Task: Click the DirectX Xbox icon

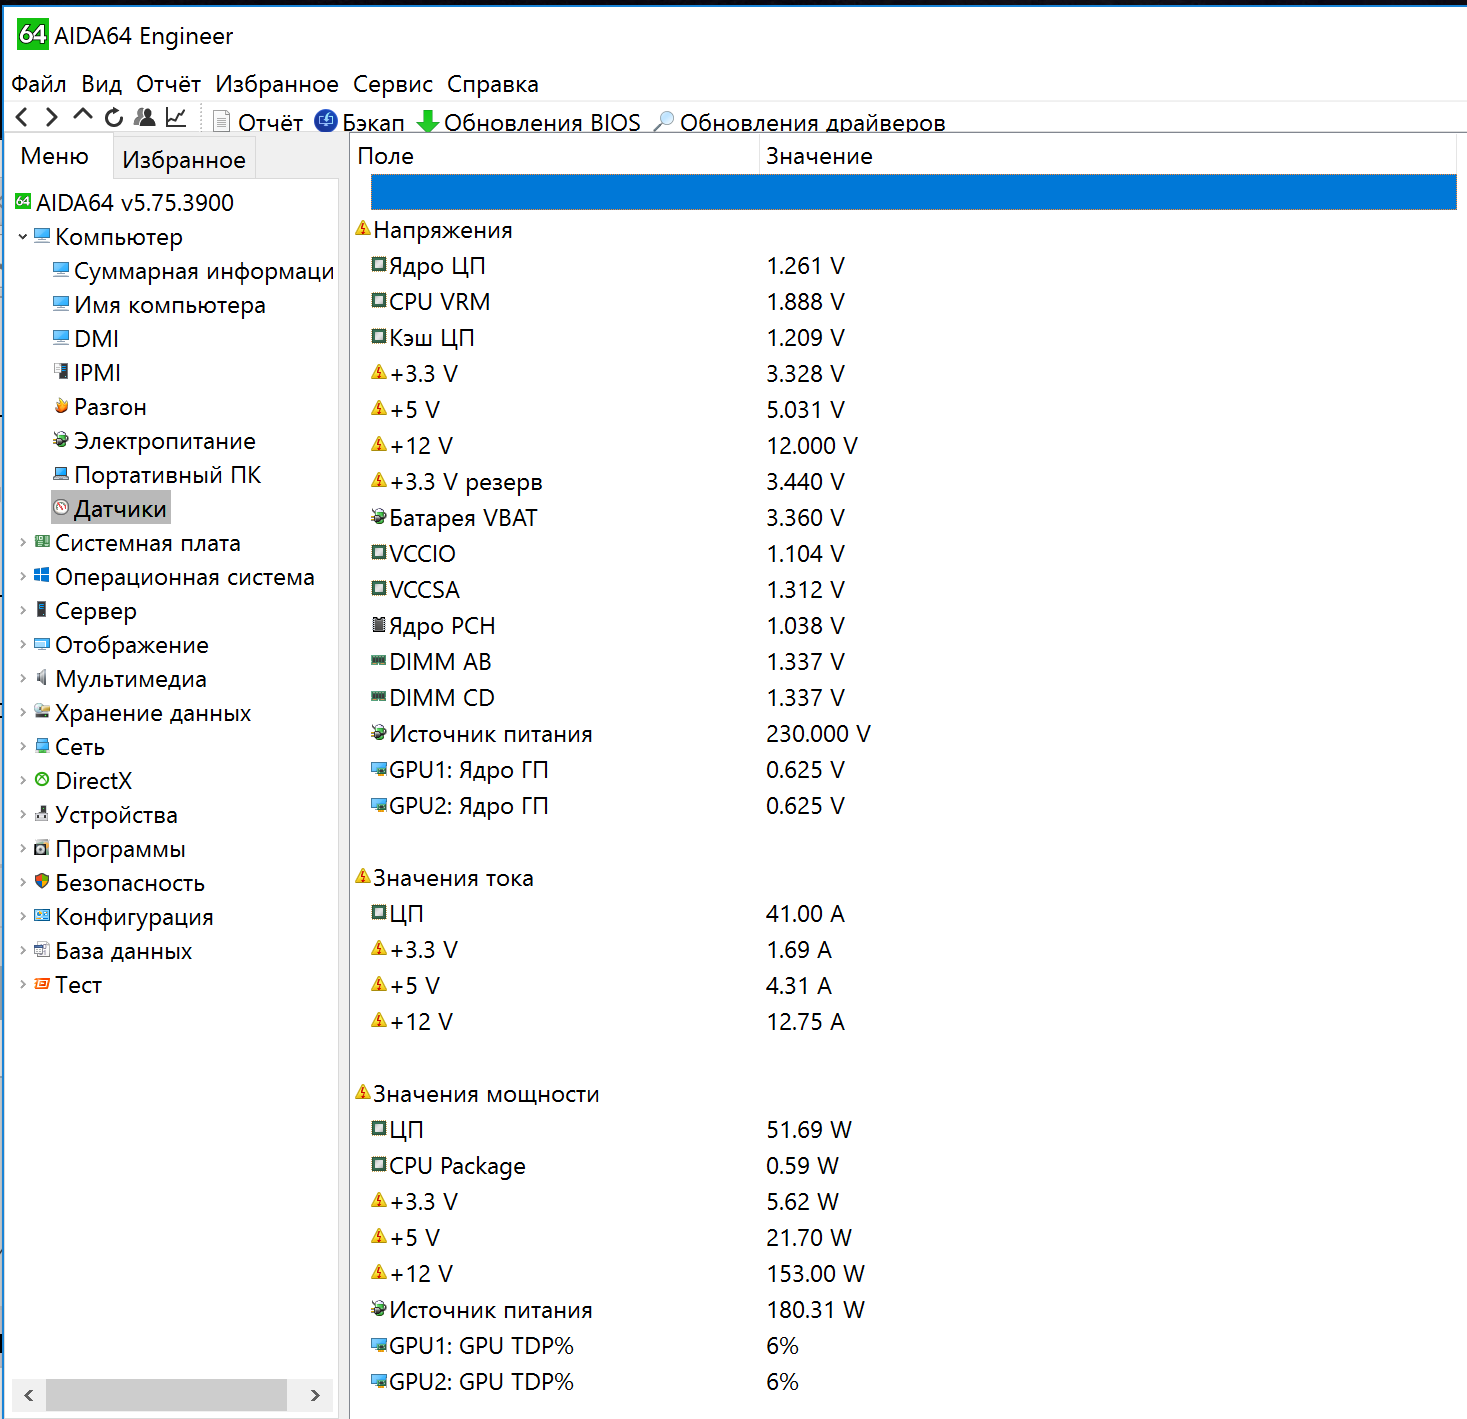Action: pos(42,780)
